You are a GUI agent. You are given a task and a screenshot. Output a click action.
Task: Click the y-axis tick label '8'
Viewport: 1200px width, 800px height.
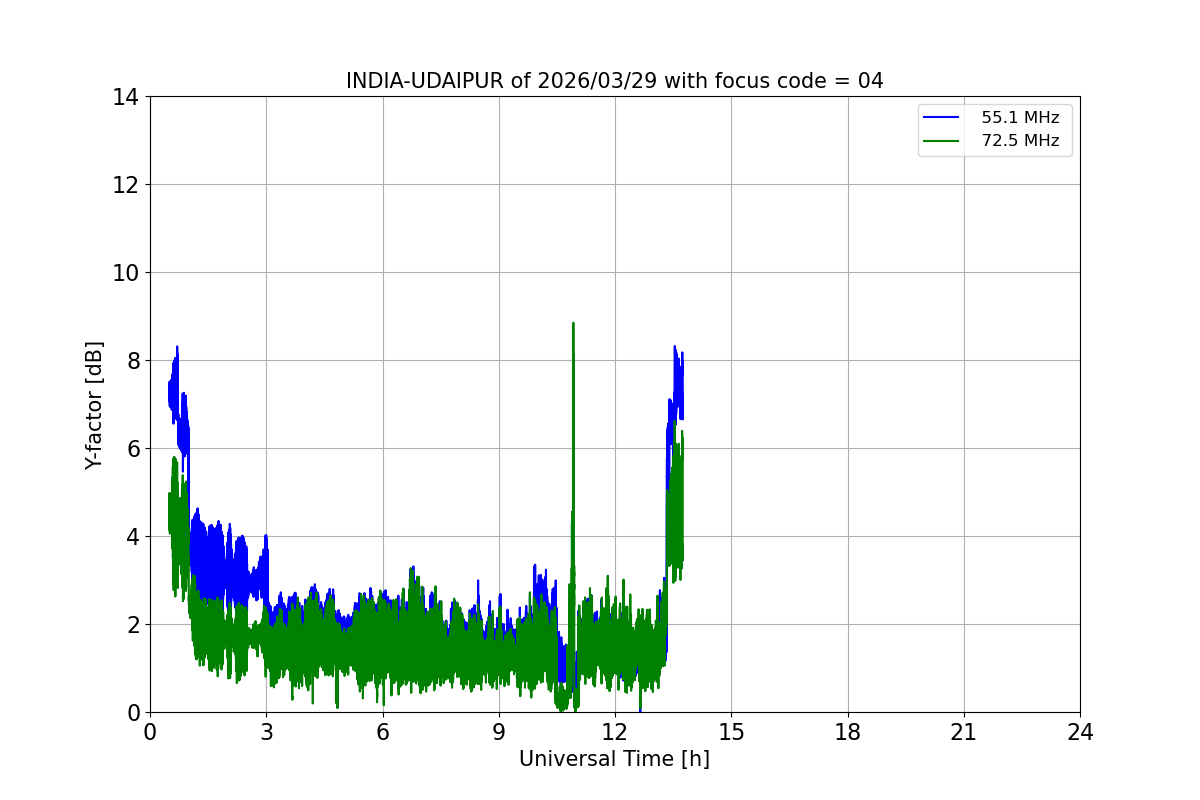132,361
